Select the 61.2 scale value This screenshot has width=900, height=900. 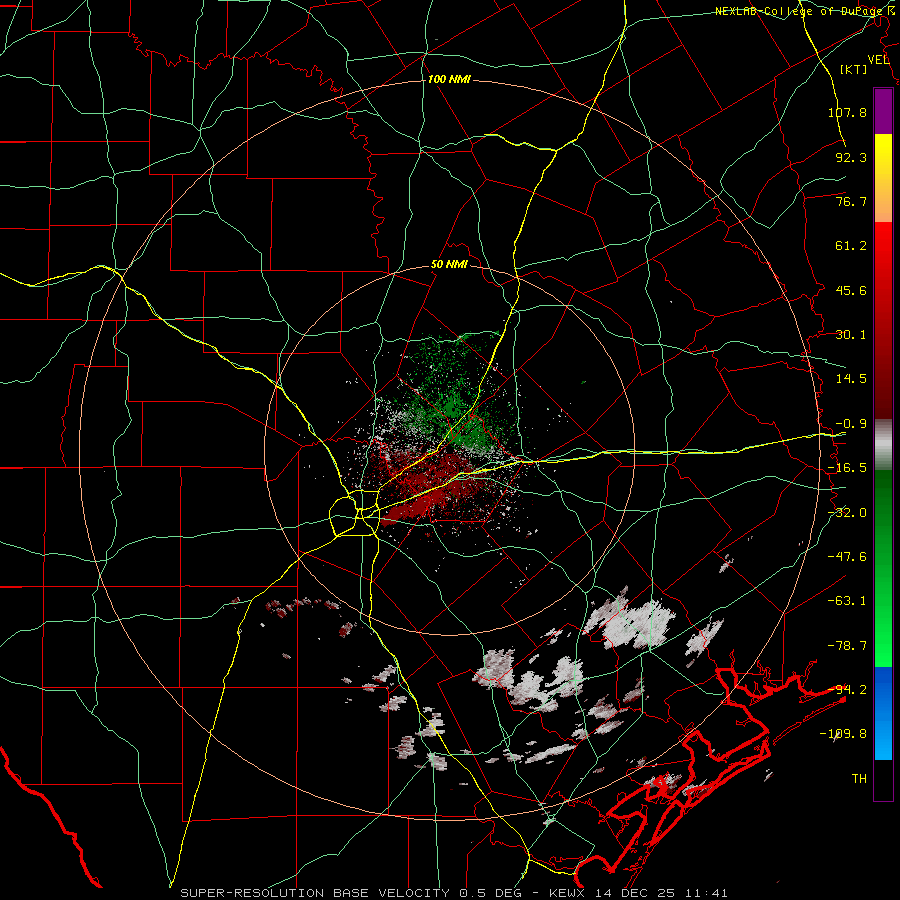point(851,246)
